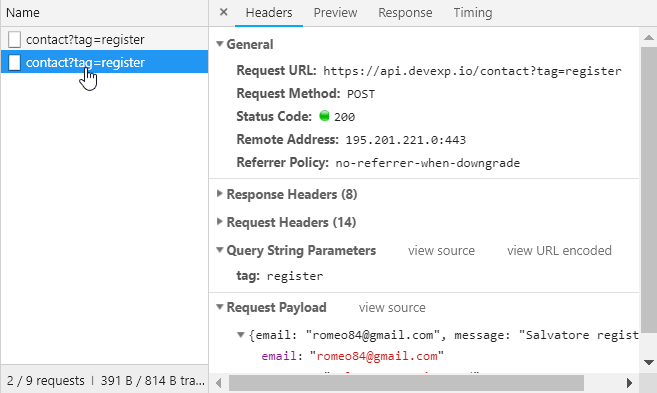Switch to the Preview tab

pyautogui.click(x=335, y=13)
